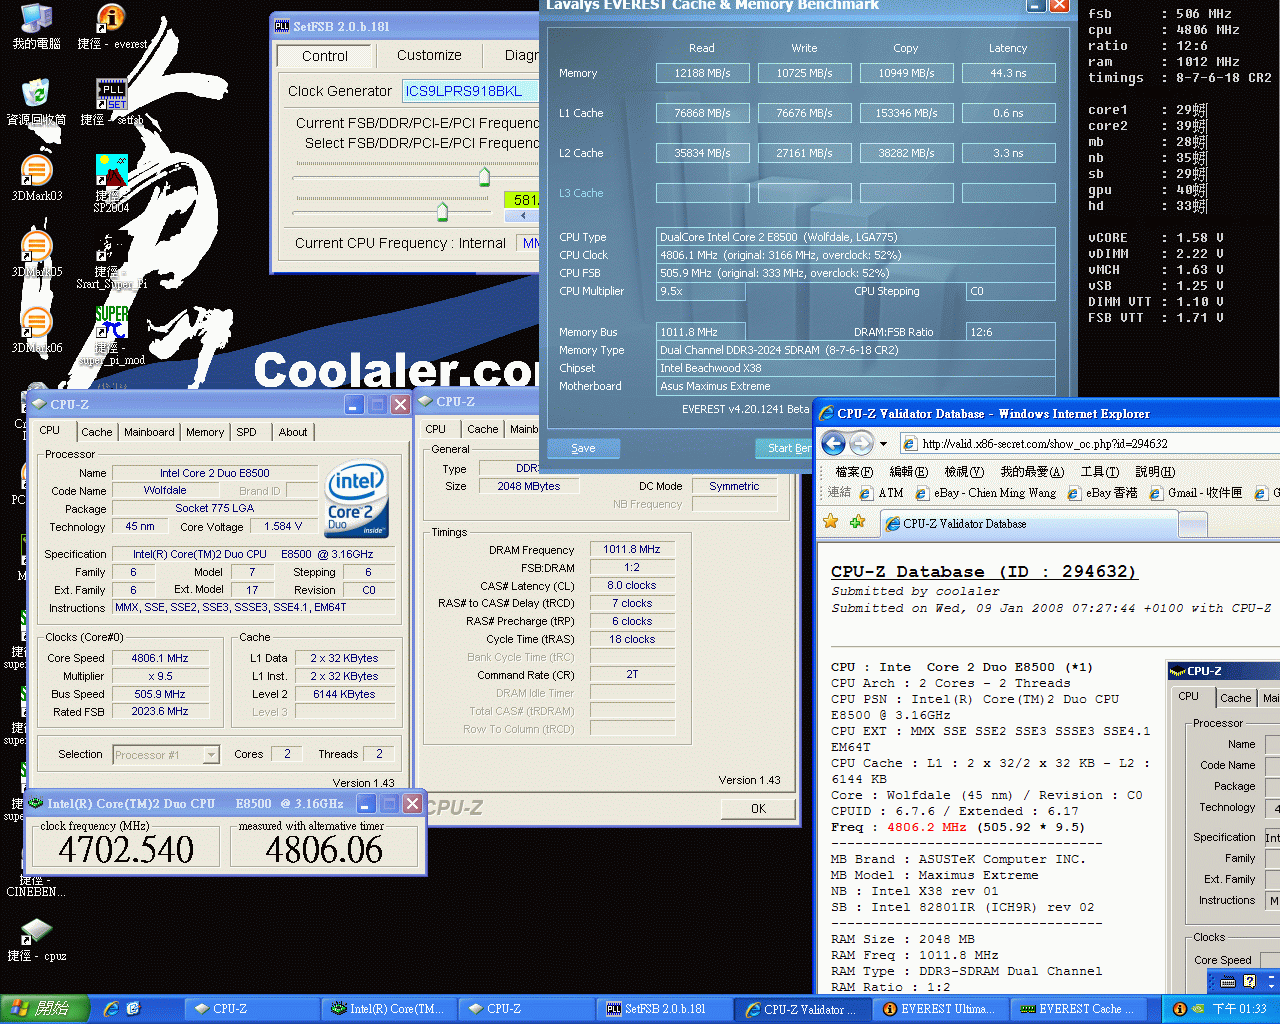Click the upper FSB slider thumb in SetFSB
The image size is (1280, 1024).
click(484, 177)
